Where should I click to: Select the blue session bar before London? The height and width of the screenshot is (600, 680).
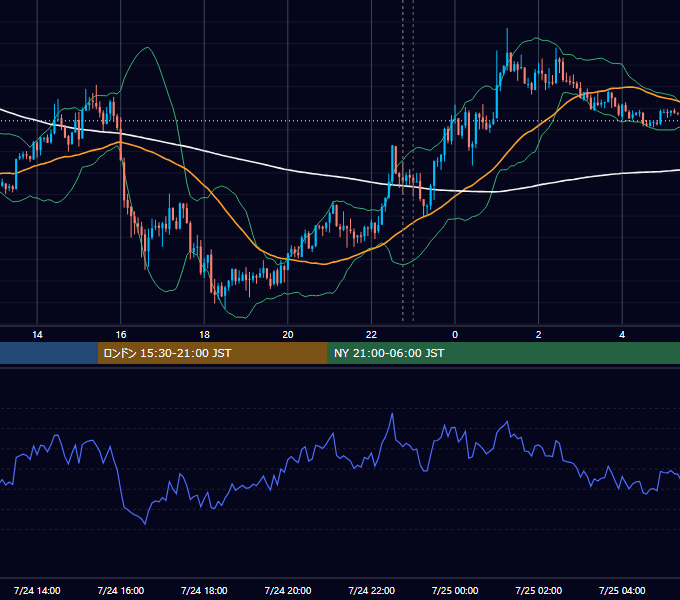click(x=49, y=353)
